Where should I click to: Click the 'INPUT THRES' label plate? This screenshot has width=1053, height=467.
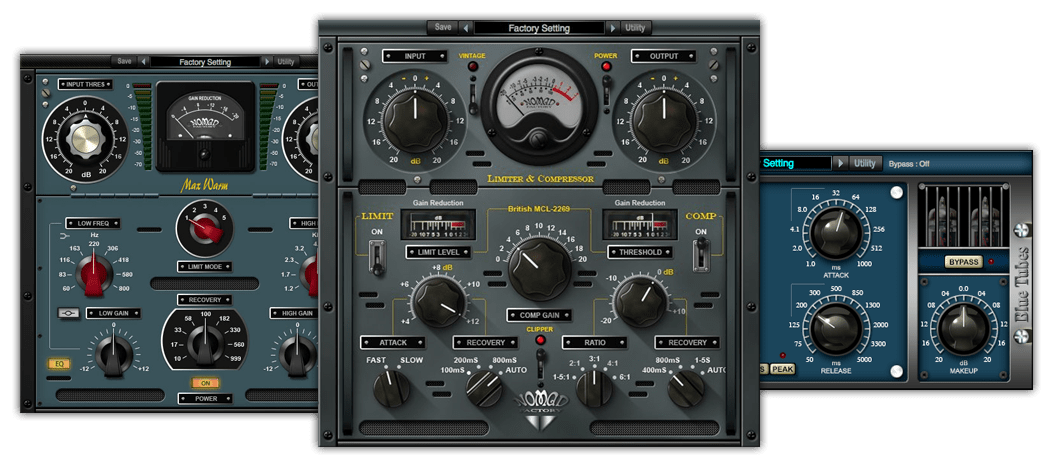(x=85, y=85)
